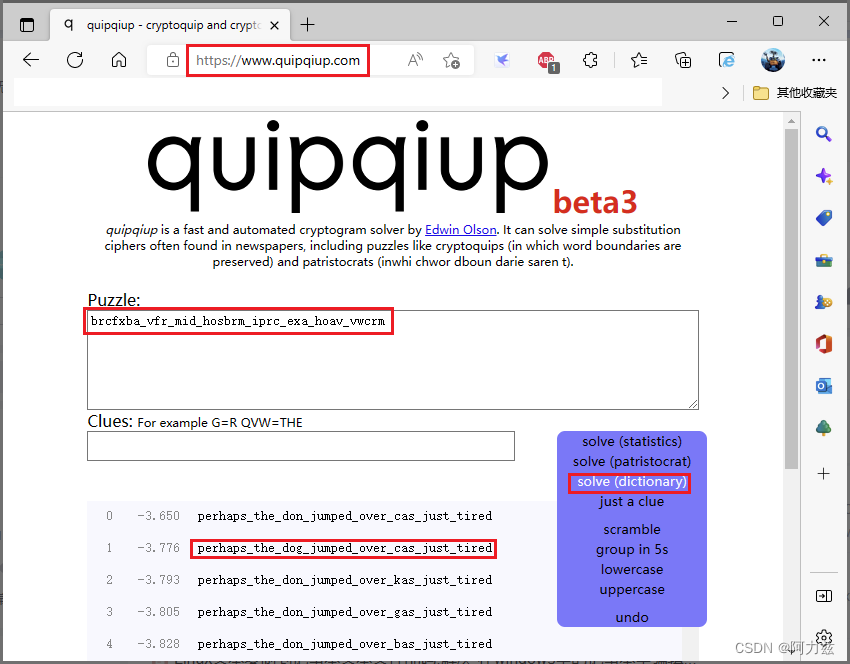
Task: Open the sidebar Tools briefcase icon
Action: pos(824,261)
